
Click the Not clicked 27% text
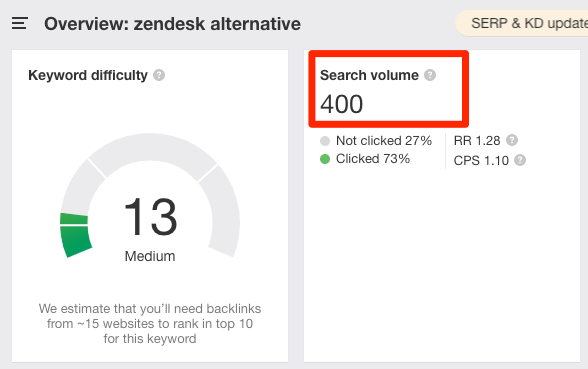point(384,141)
